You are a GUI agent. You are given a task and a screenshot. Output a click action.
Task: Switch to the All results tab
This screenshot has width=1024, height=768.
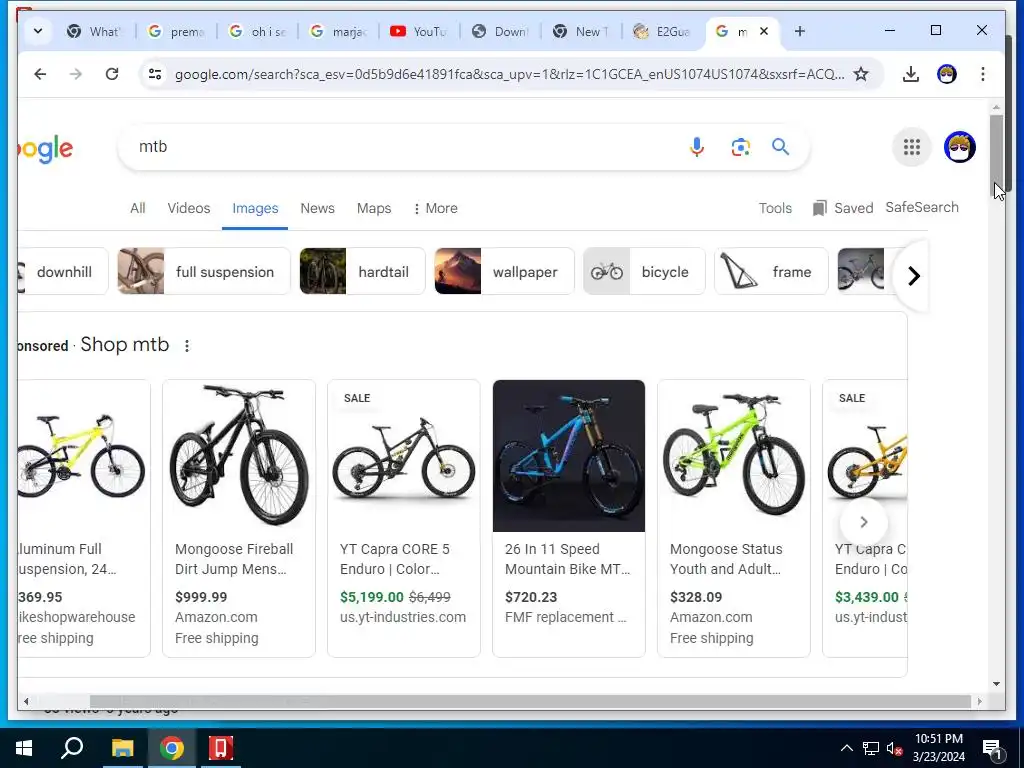pos(137,208)
